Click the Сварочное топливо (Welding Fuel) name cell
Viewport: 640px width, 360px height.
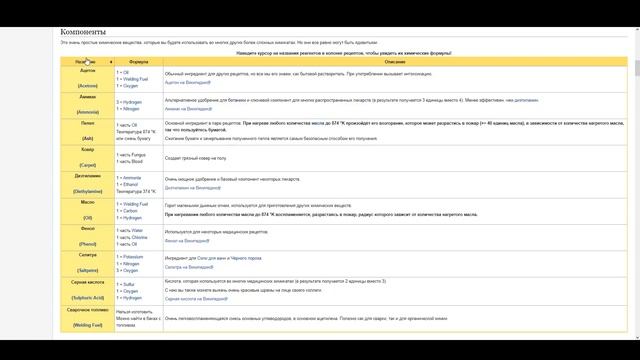click(x=87, y=319)
